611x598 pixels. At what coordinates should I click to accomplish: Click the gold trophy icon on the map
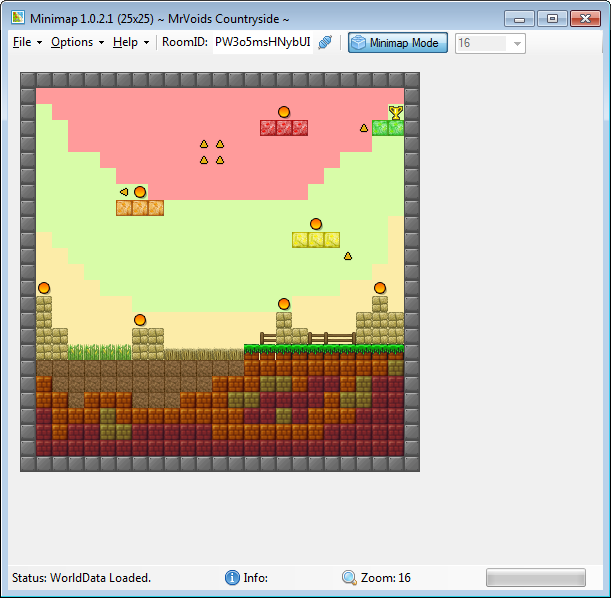click(396, 112)
